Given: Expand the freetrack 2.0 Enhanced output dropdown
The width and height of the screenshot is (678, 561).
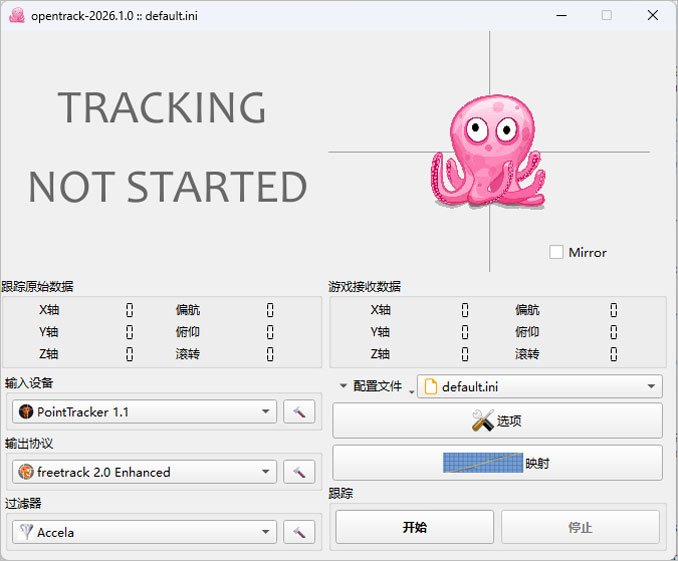Looking at the screenshot, I should pyautogui.click(x=144, y=472).
